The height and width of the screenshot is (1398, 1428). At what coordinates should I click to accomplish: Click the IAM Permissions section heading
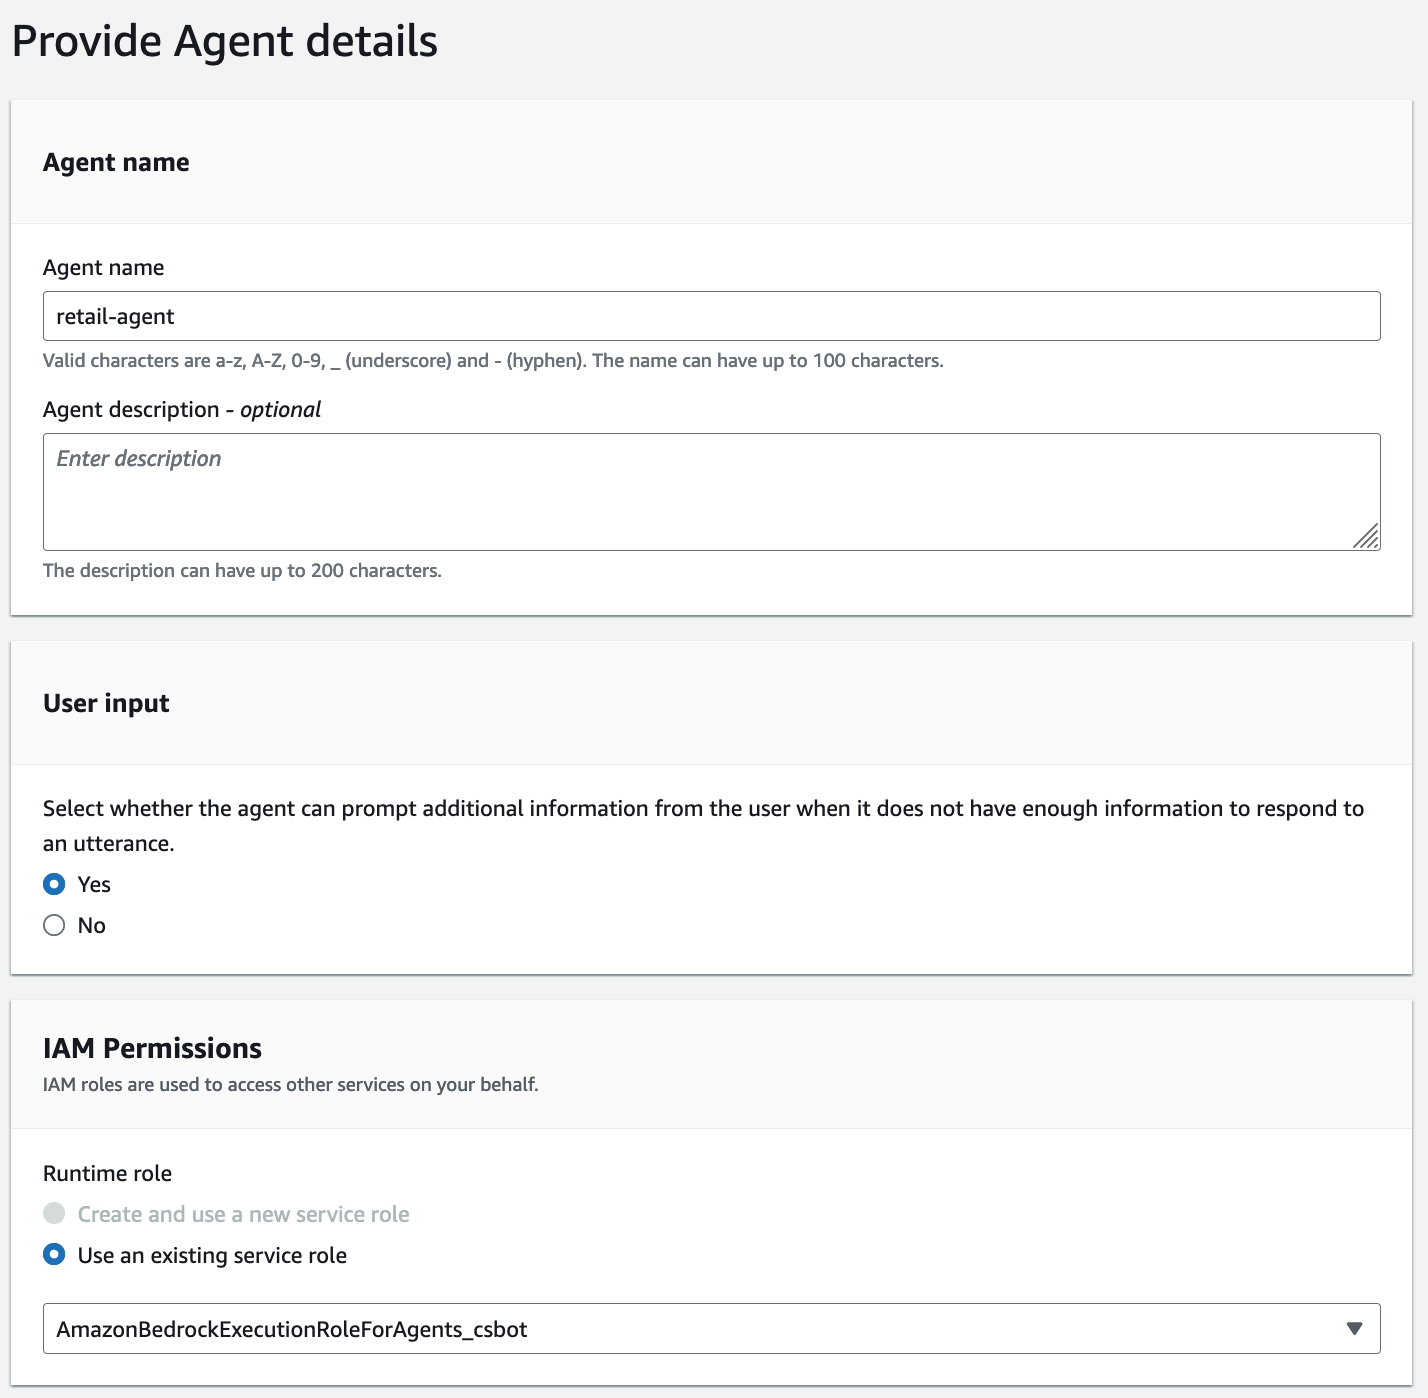coord(152,1048)
